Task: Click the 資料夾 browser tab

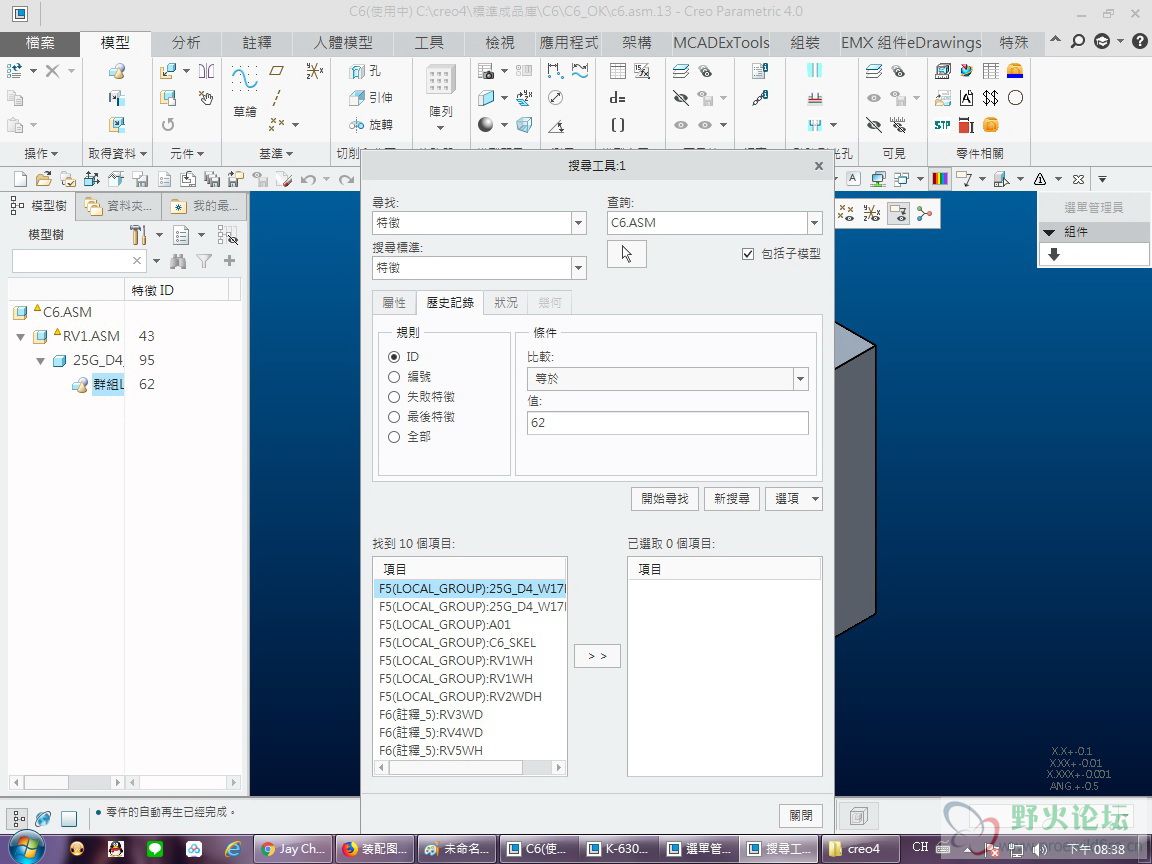Action: [119, 206]
